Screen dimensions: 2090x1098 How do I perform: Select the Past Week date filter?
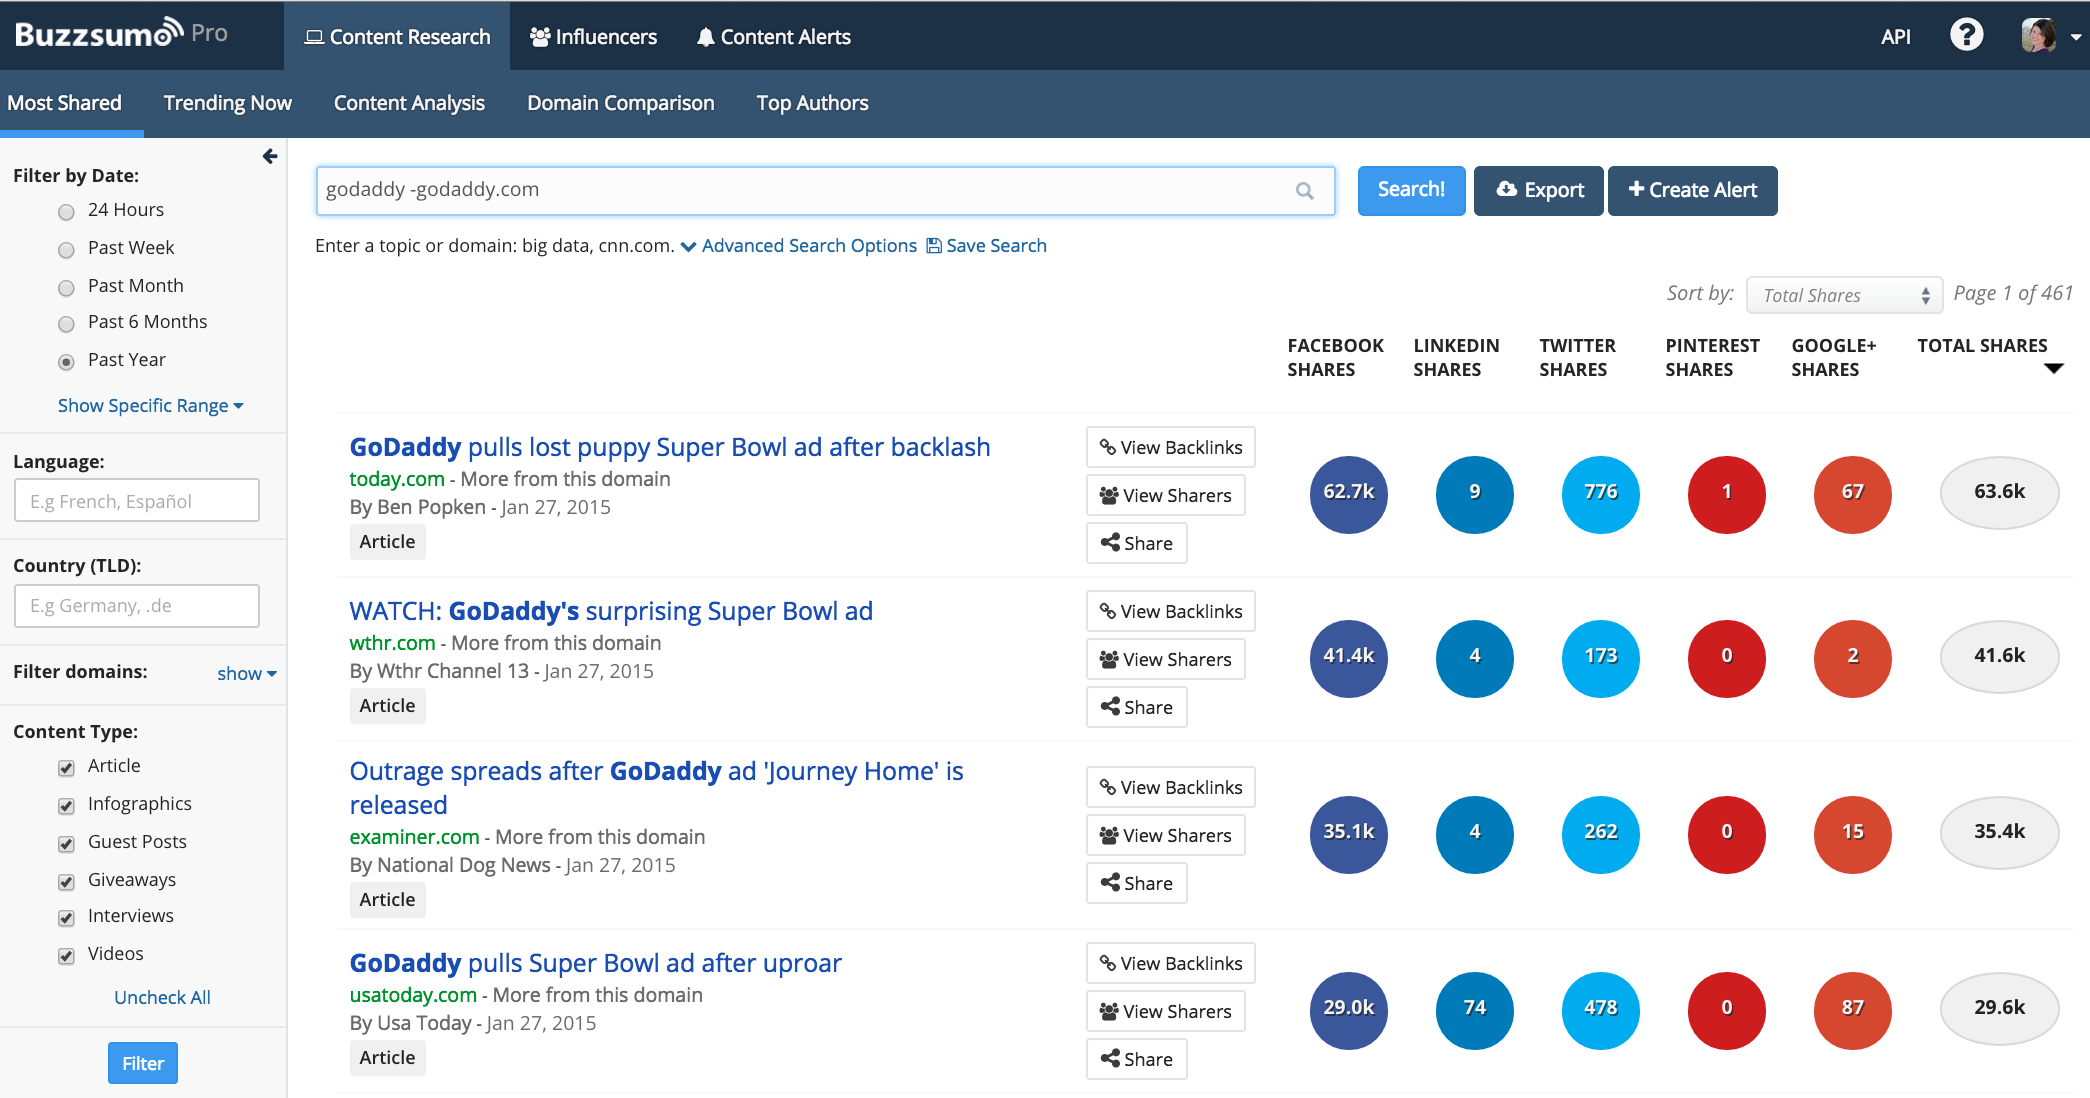[66, 249]
